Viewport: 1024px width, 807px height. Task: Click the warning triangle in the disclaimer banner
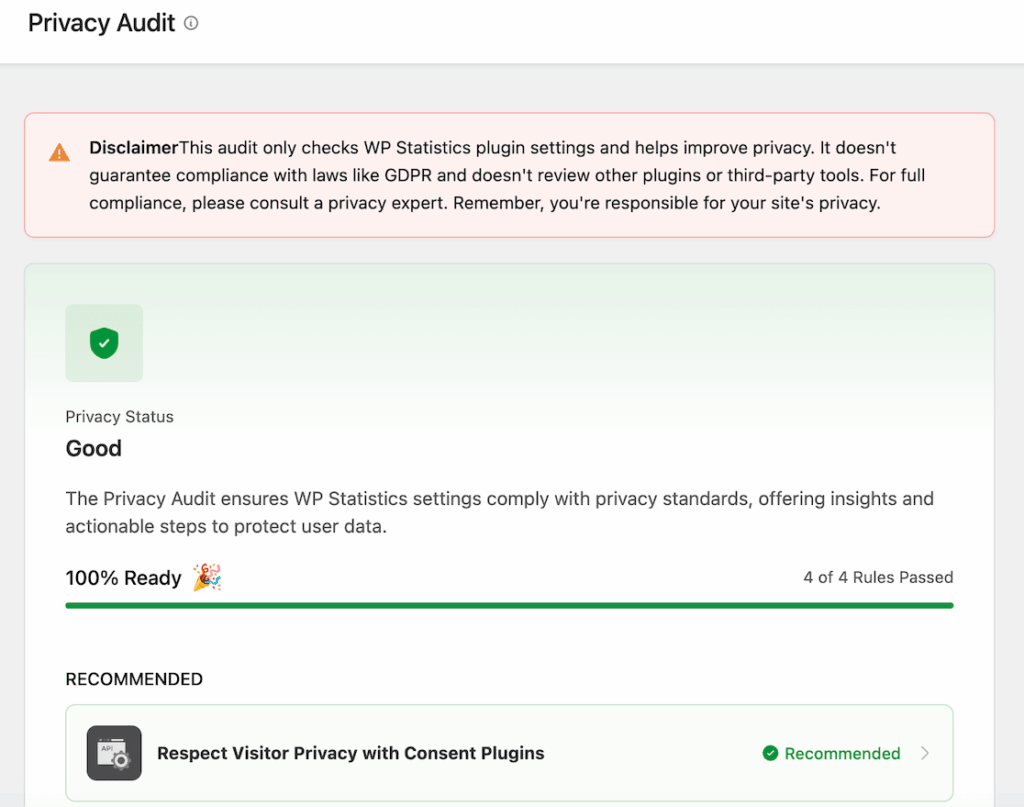tap(59, 153)
